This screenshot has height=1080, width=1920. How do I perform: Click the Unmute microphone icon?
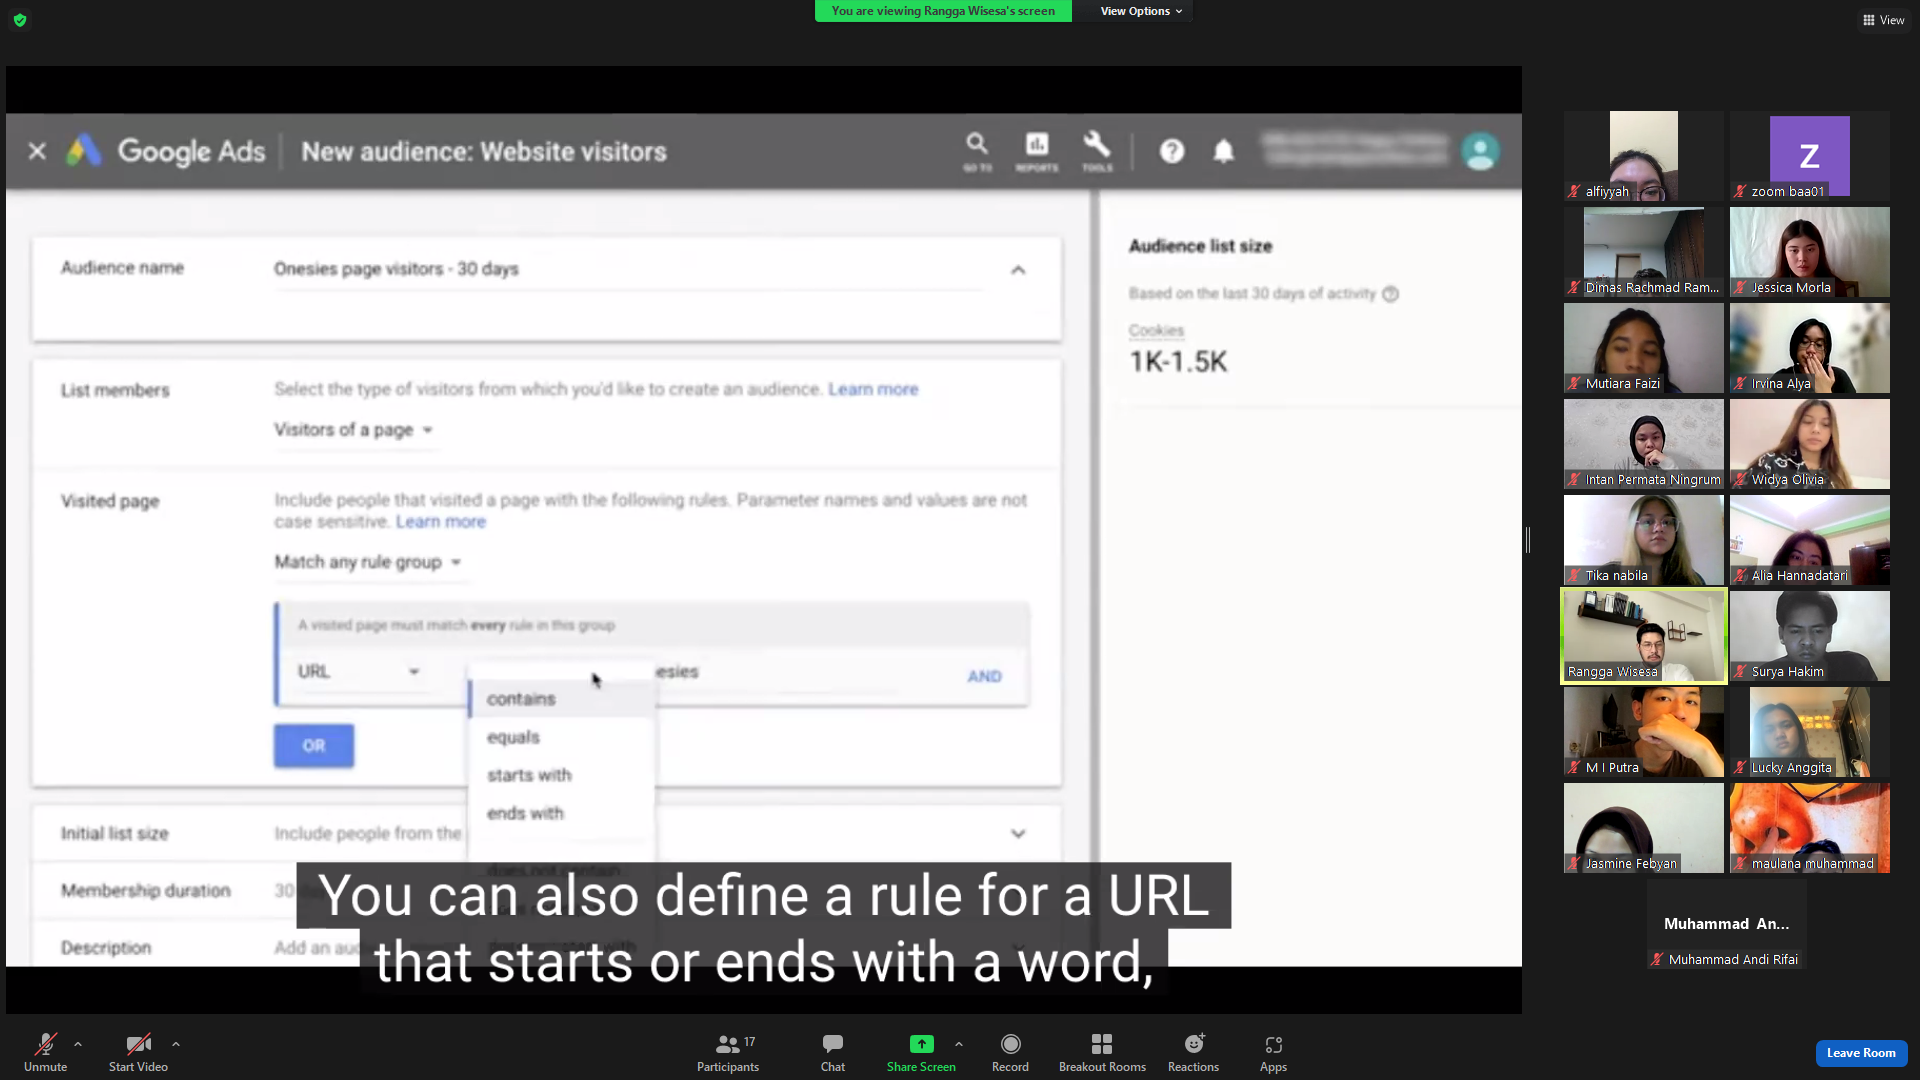[45, 1044]
